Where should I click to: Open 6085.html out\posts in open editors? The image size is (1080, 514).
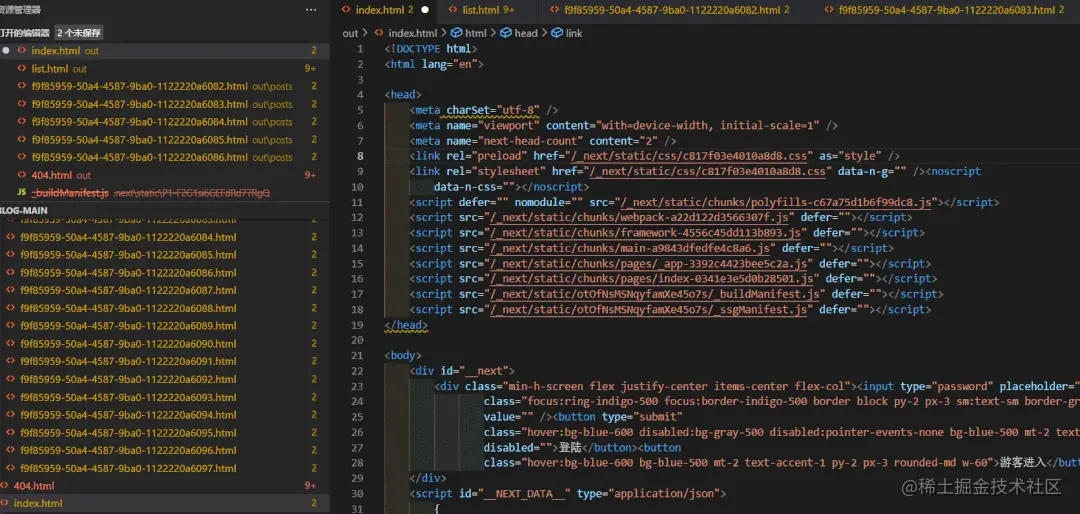pos(165,140)
